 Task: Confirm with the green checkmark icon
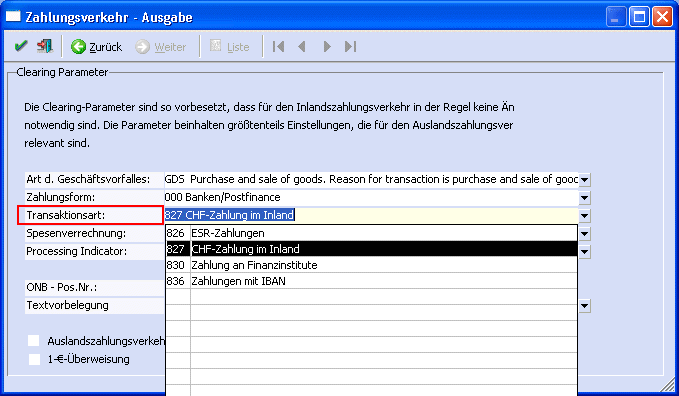click(x=20, y=46)
